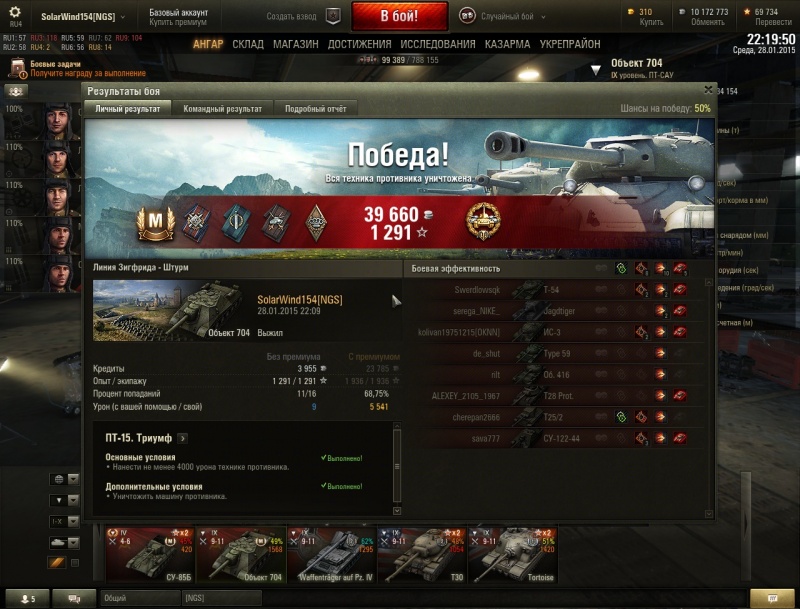Open the chat channels button
The height and width of the screenshot is (609, 800).
(x=74, y=598)
